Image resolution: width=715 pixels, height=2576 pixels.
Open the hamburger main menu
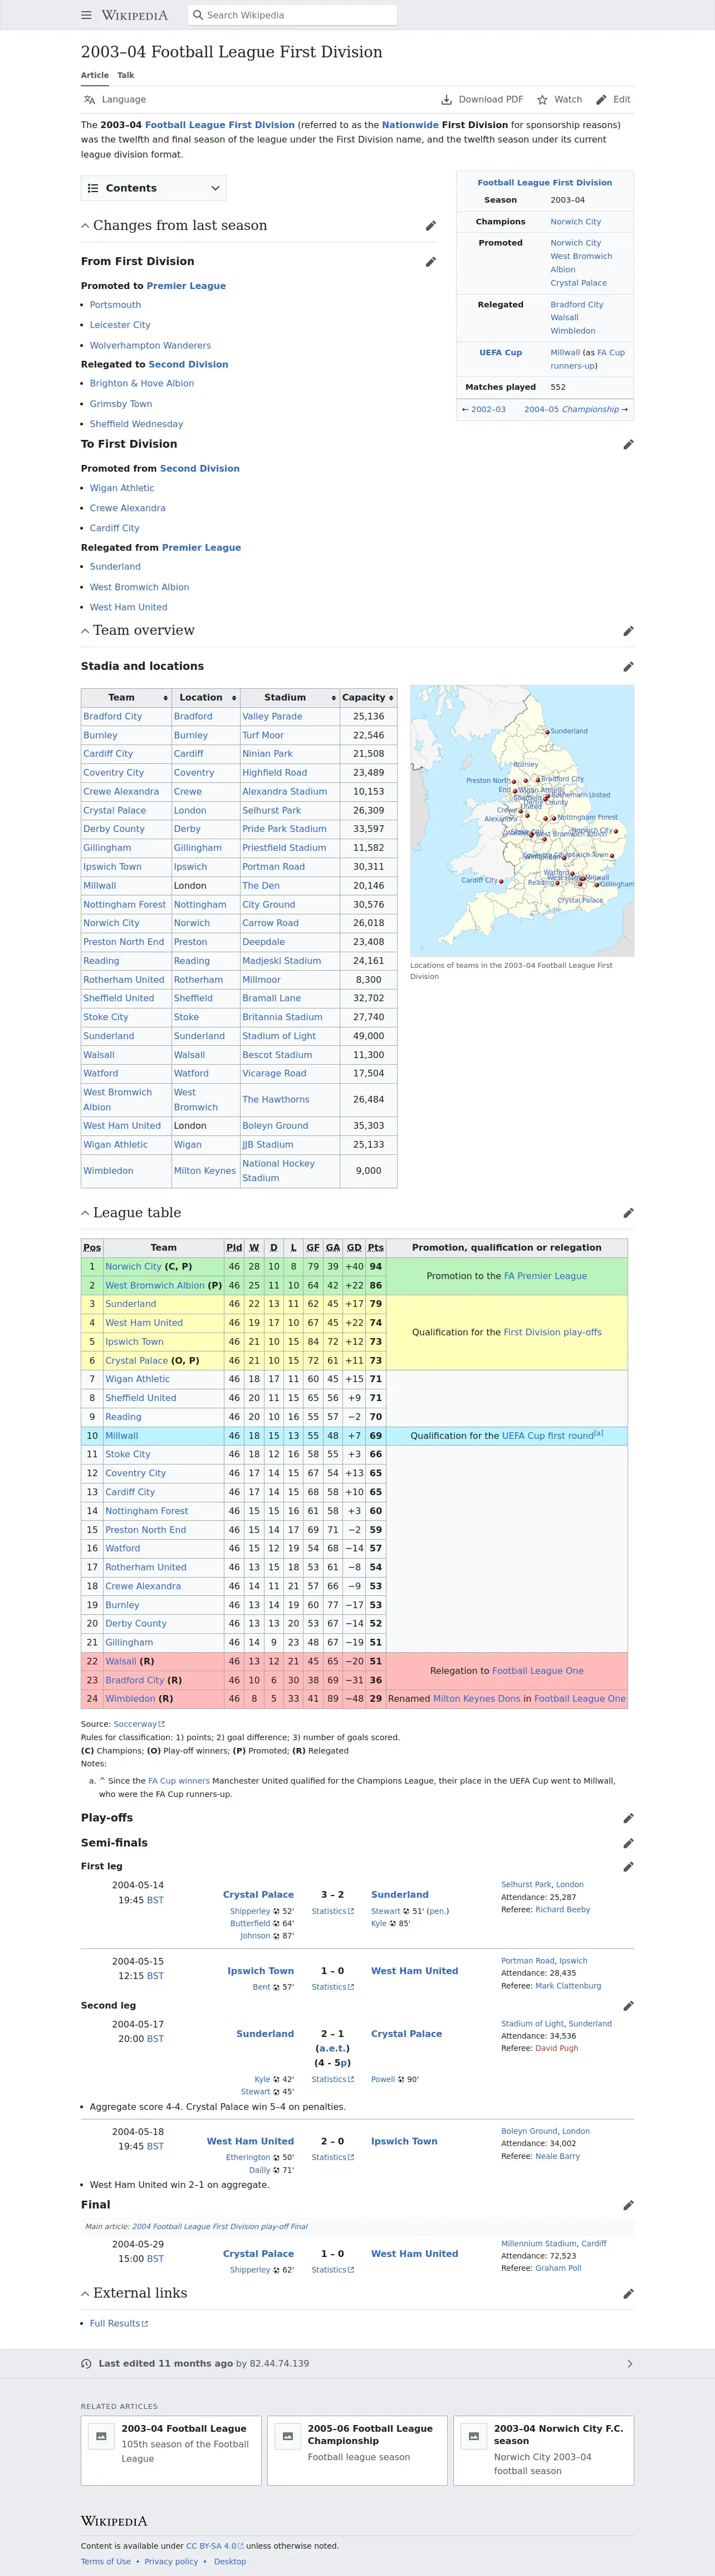[x=86, y=15]
